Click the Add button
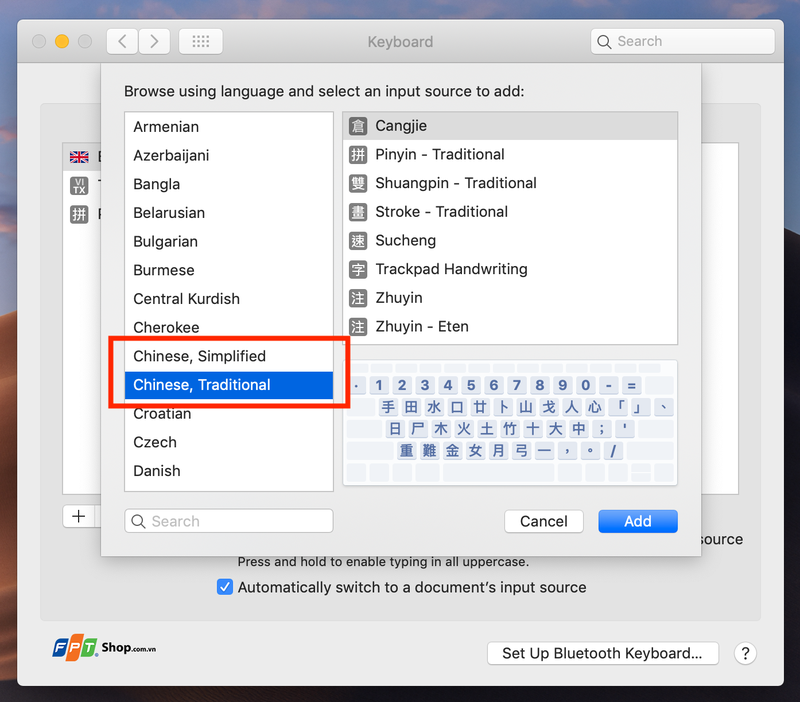Viewport: 800px width, 702px height. [638, 521]
